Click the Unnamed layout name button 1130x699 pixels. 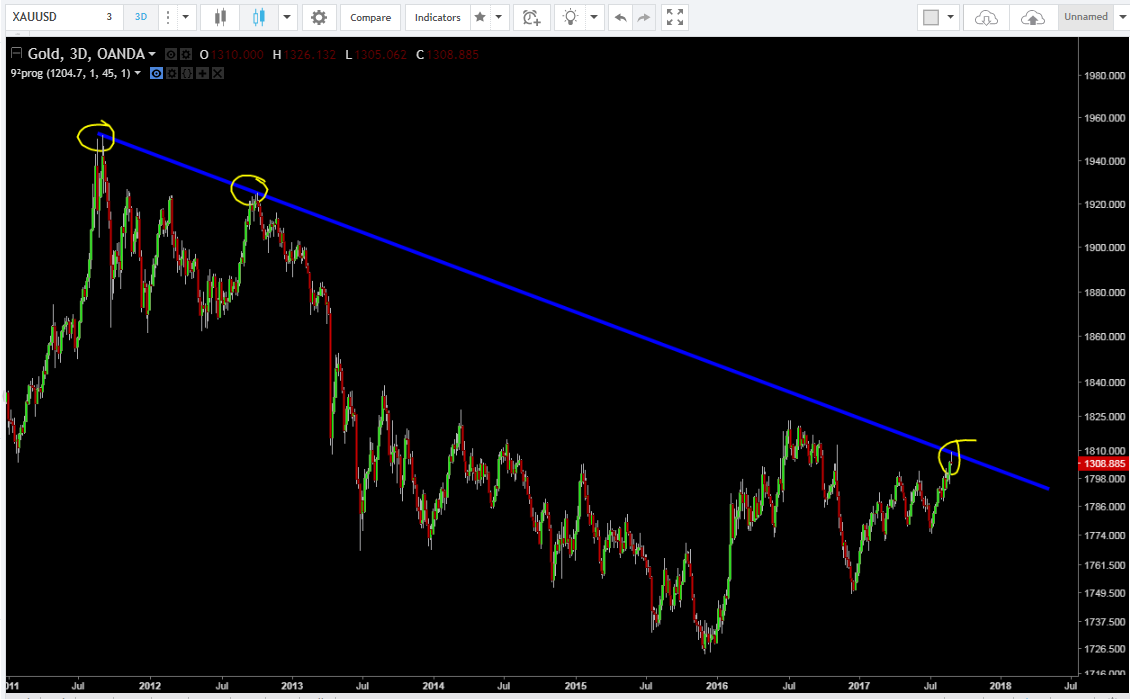pos(1085,17)
